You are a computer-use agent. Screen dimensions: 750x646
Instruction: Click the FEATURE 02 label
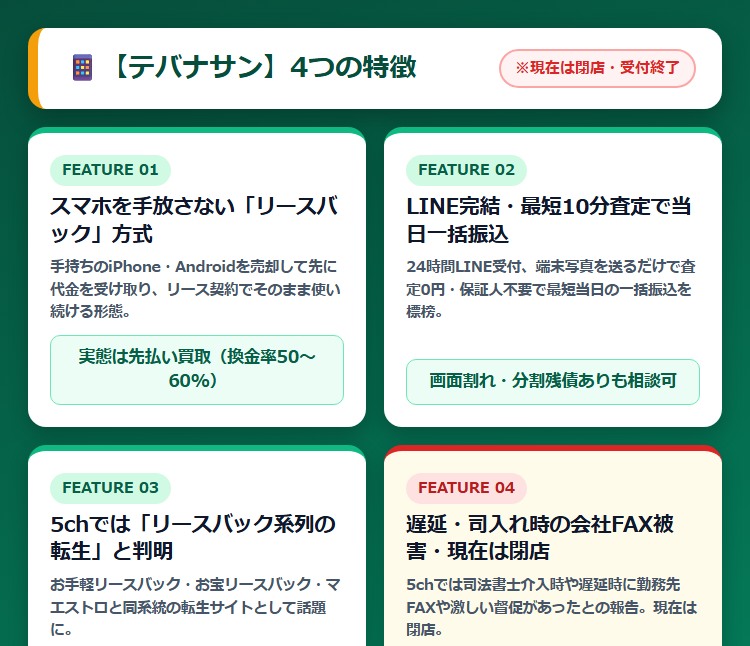pos(466,170)
